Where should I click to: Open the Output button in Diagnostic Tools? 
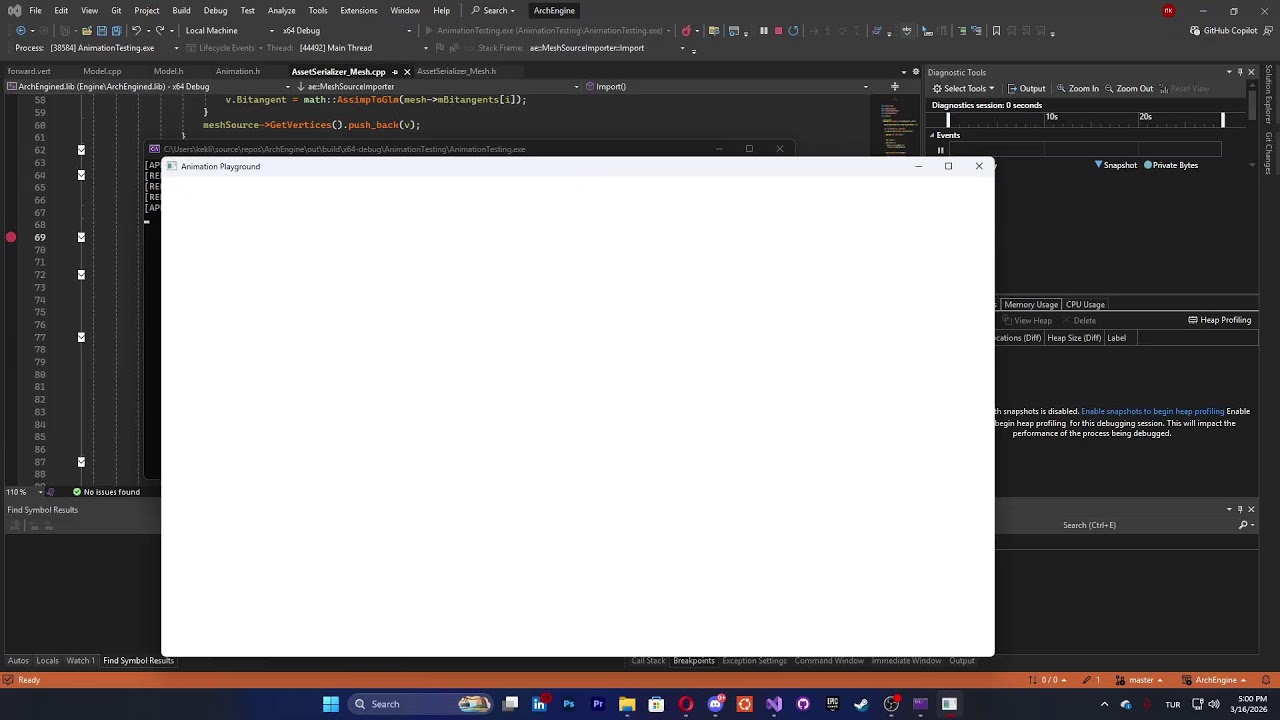click(x=1026, y=88)
